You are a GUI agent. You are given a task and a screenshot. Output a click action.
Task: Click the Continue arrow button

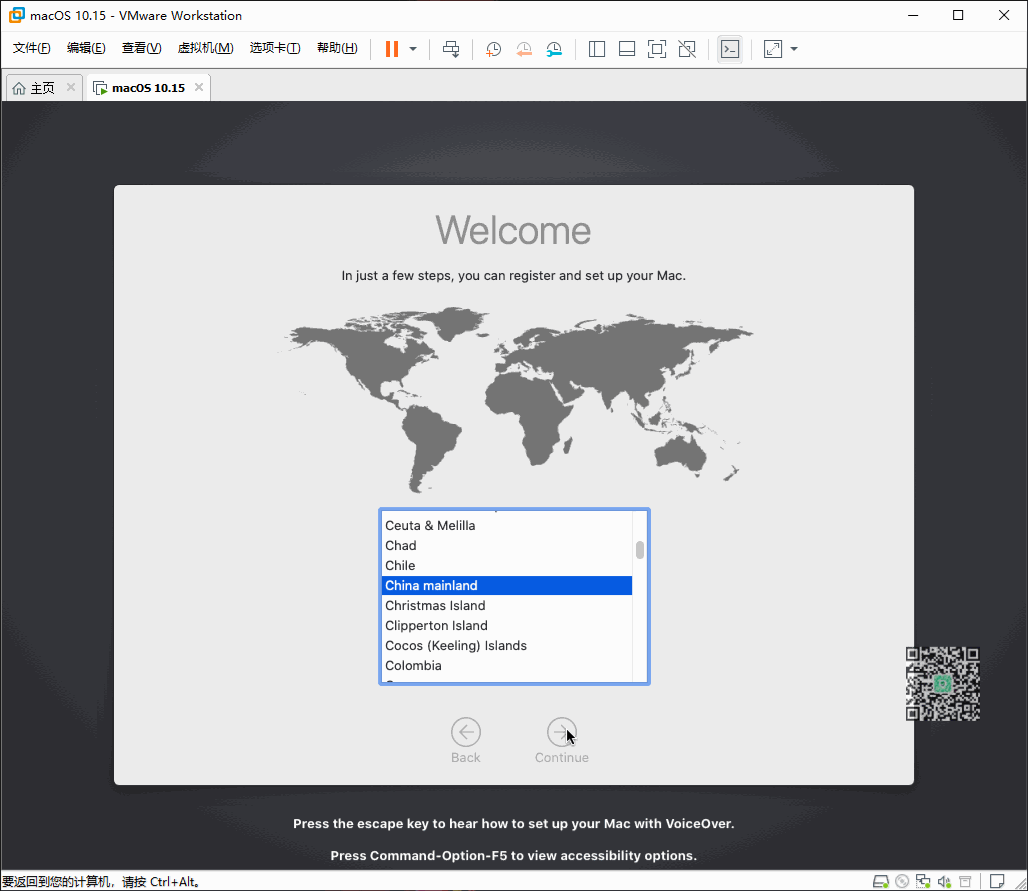tap(562, 732)
